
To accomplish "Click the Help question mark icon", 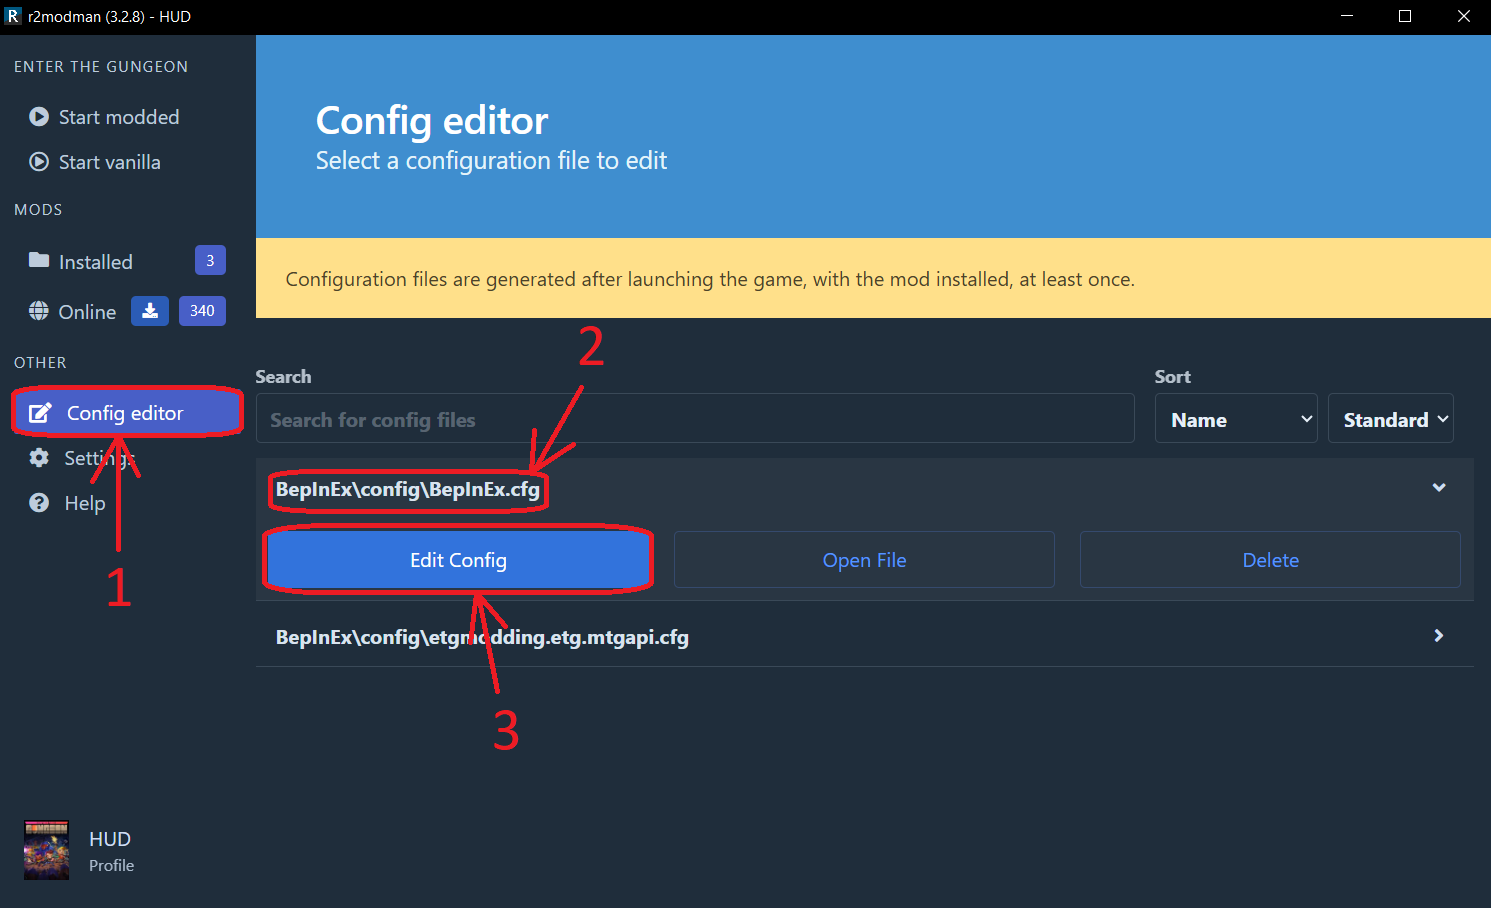I will pyautogui.click(x=39, y=503).
